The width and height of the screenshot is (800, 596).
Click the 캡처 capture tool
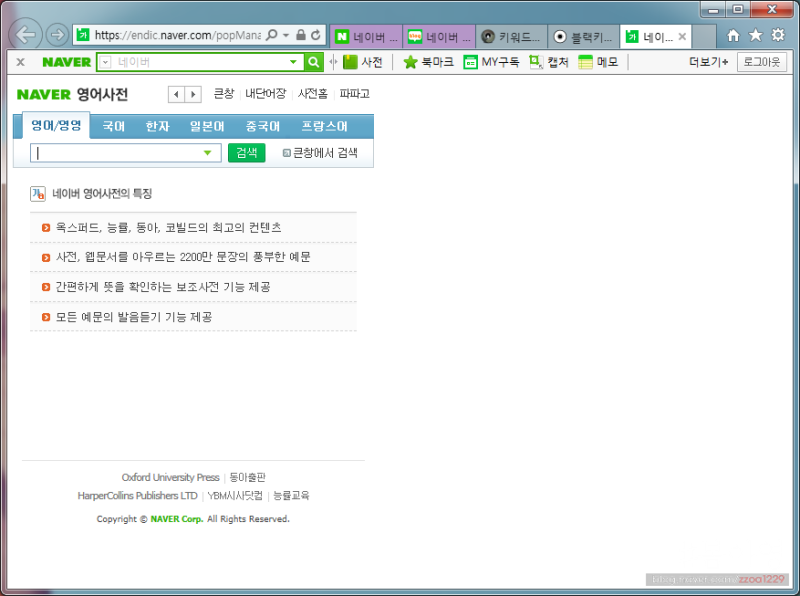[549, 62]
